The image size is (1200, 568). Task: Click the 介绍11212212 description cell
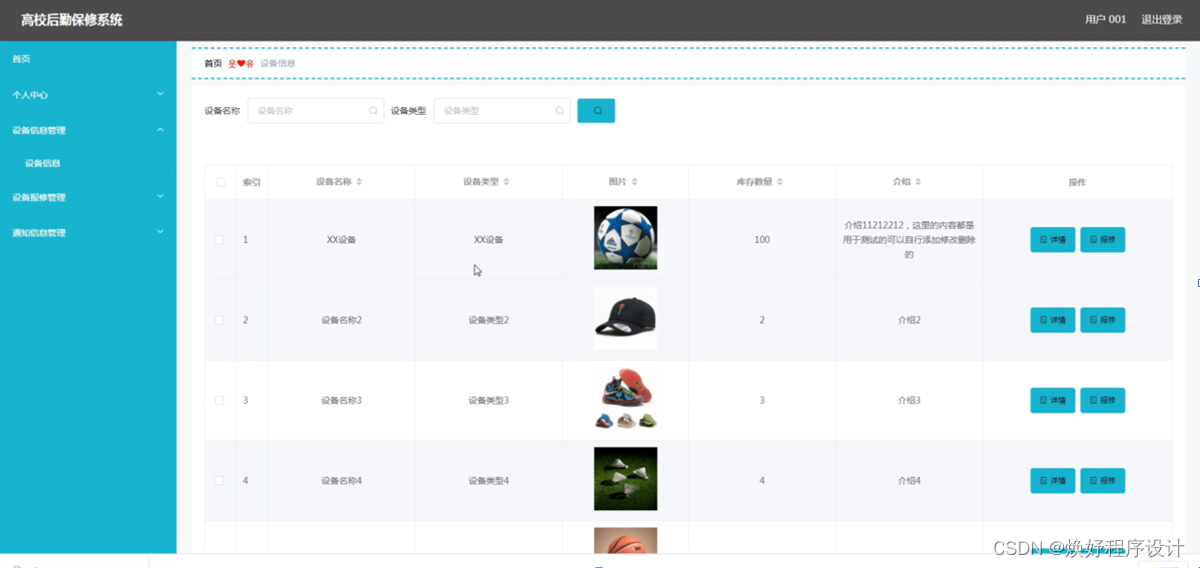click(909, 240)
